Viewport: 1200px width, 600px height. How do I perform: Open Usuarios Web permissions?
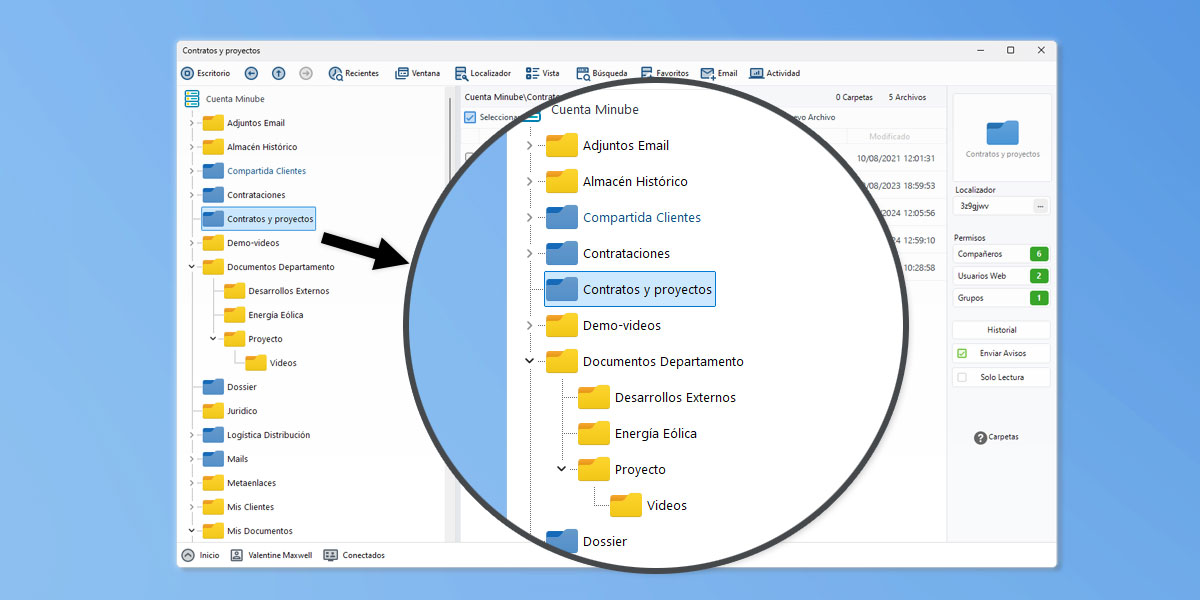tap(1002, 276)
